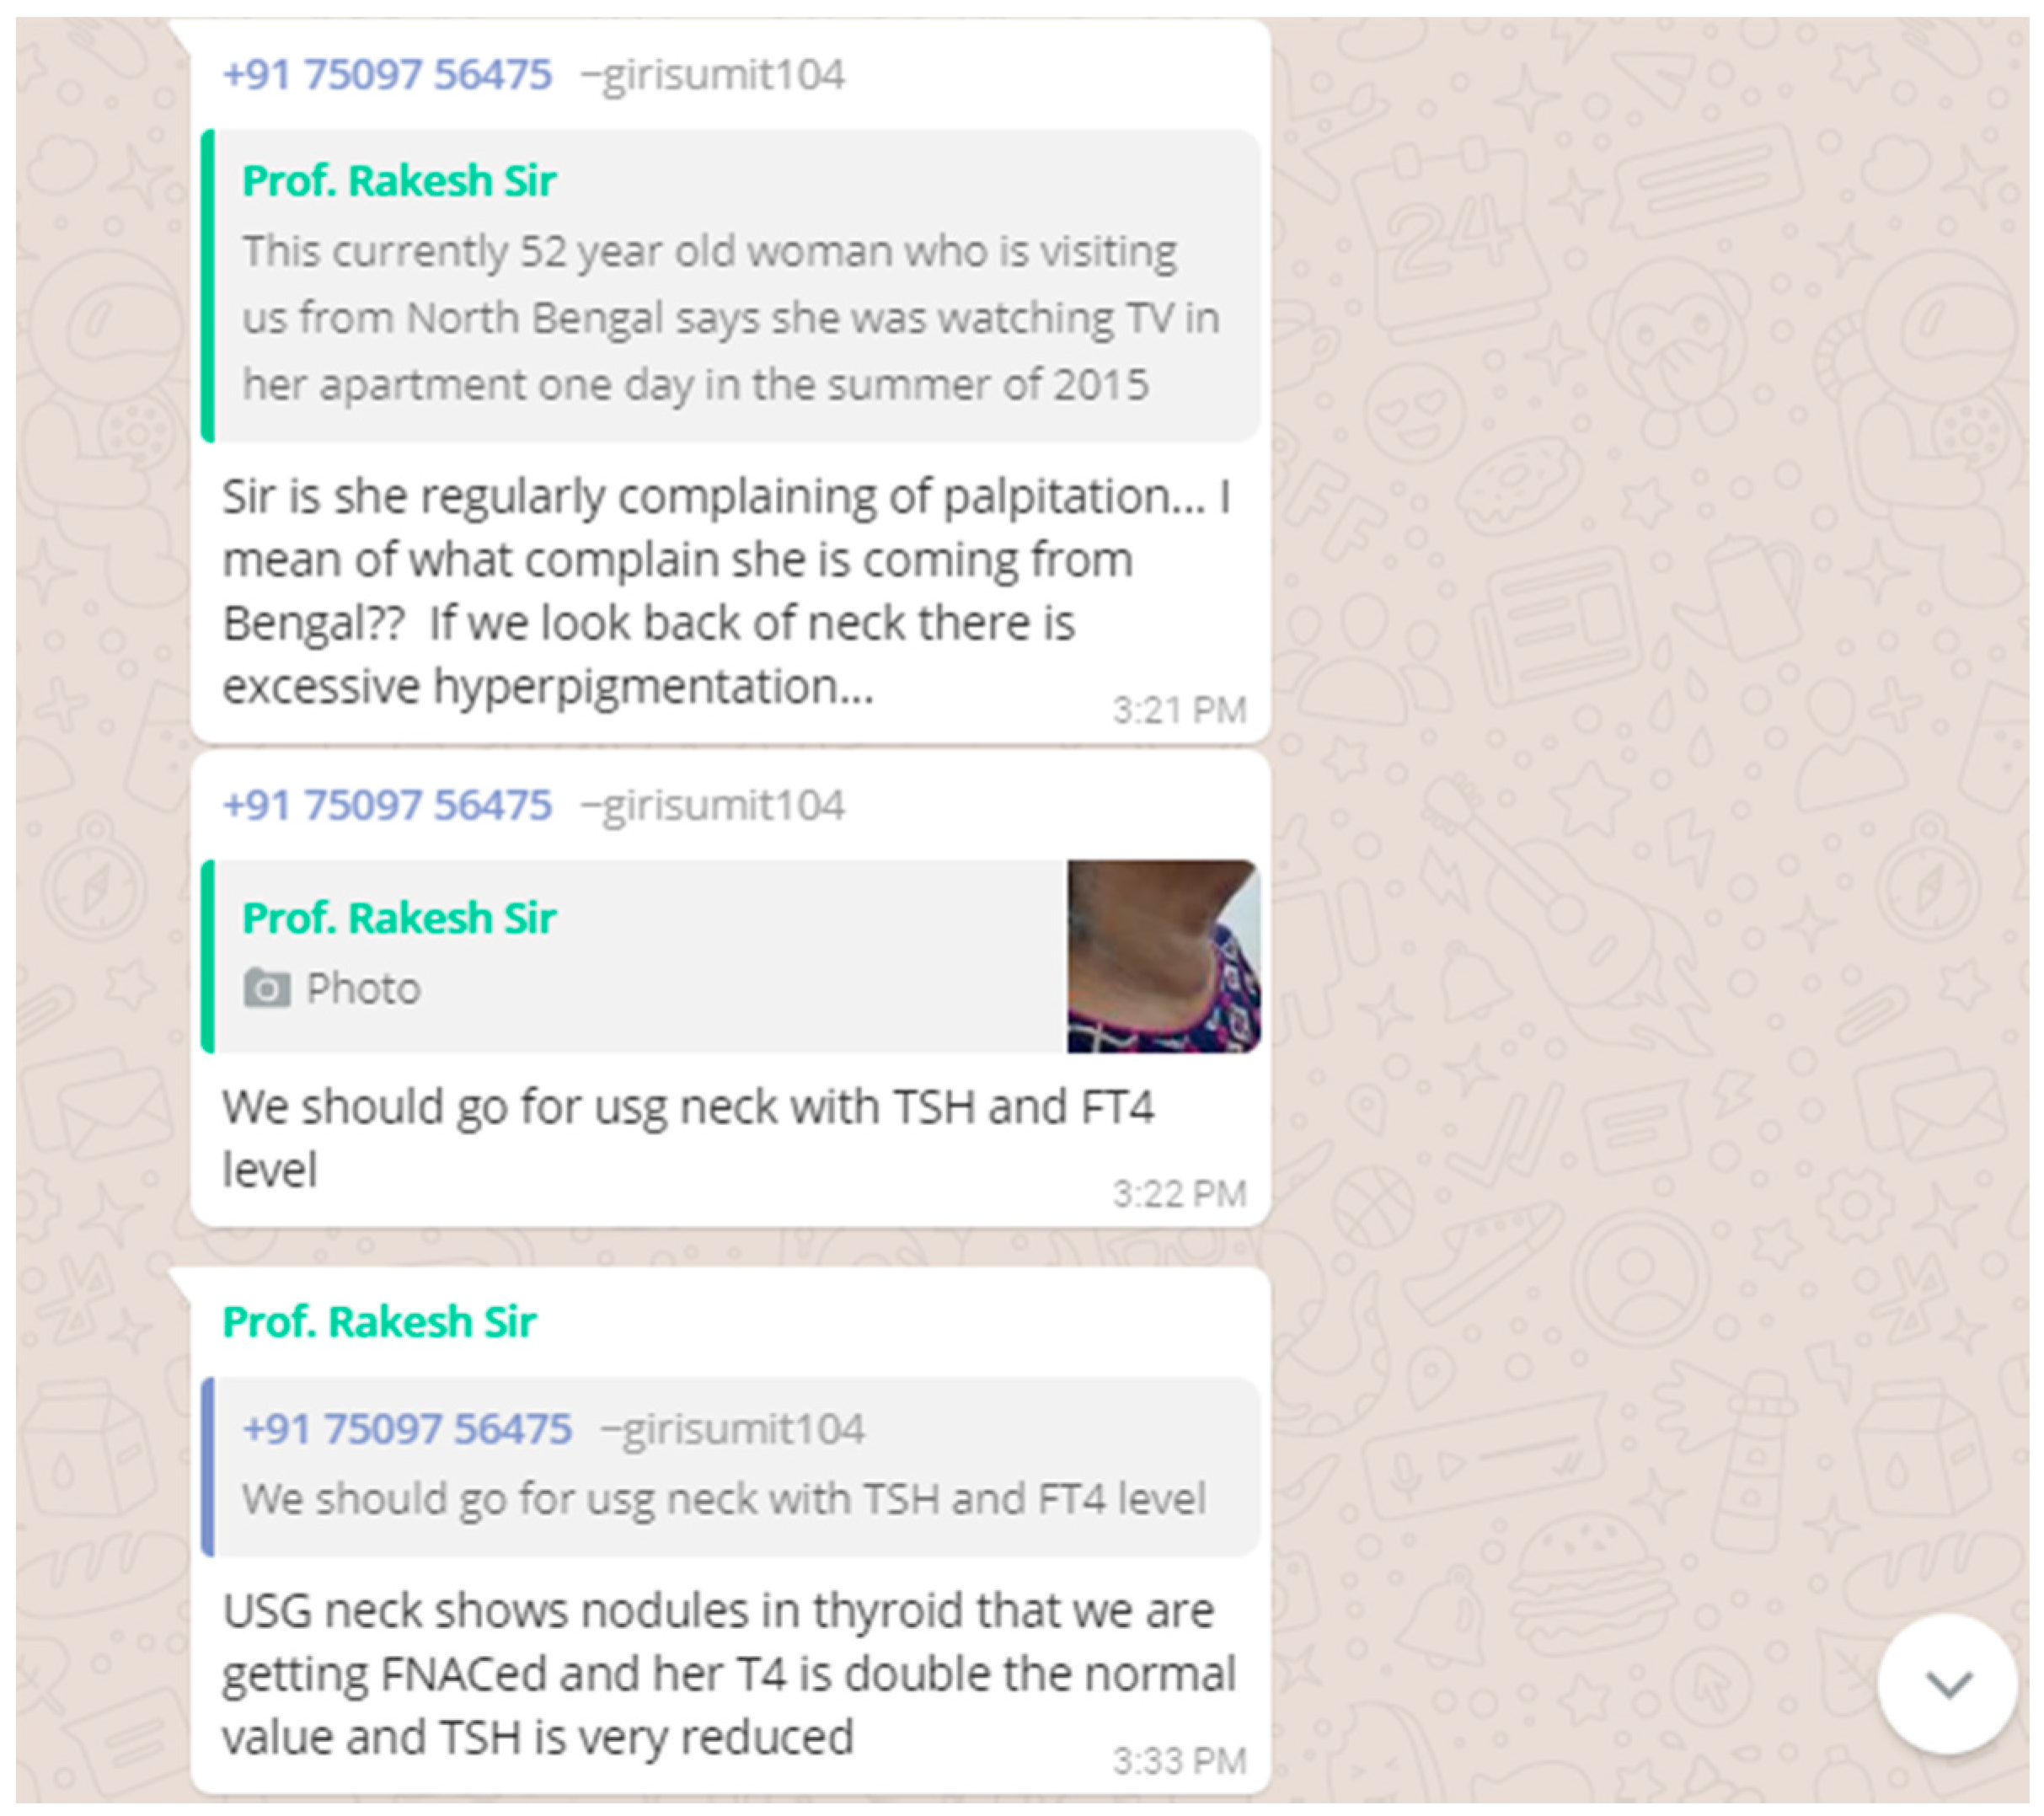Click sender phone number on the 3:22 PM message
Screen dimensions: 2044x1816
(386, 805)
